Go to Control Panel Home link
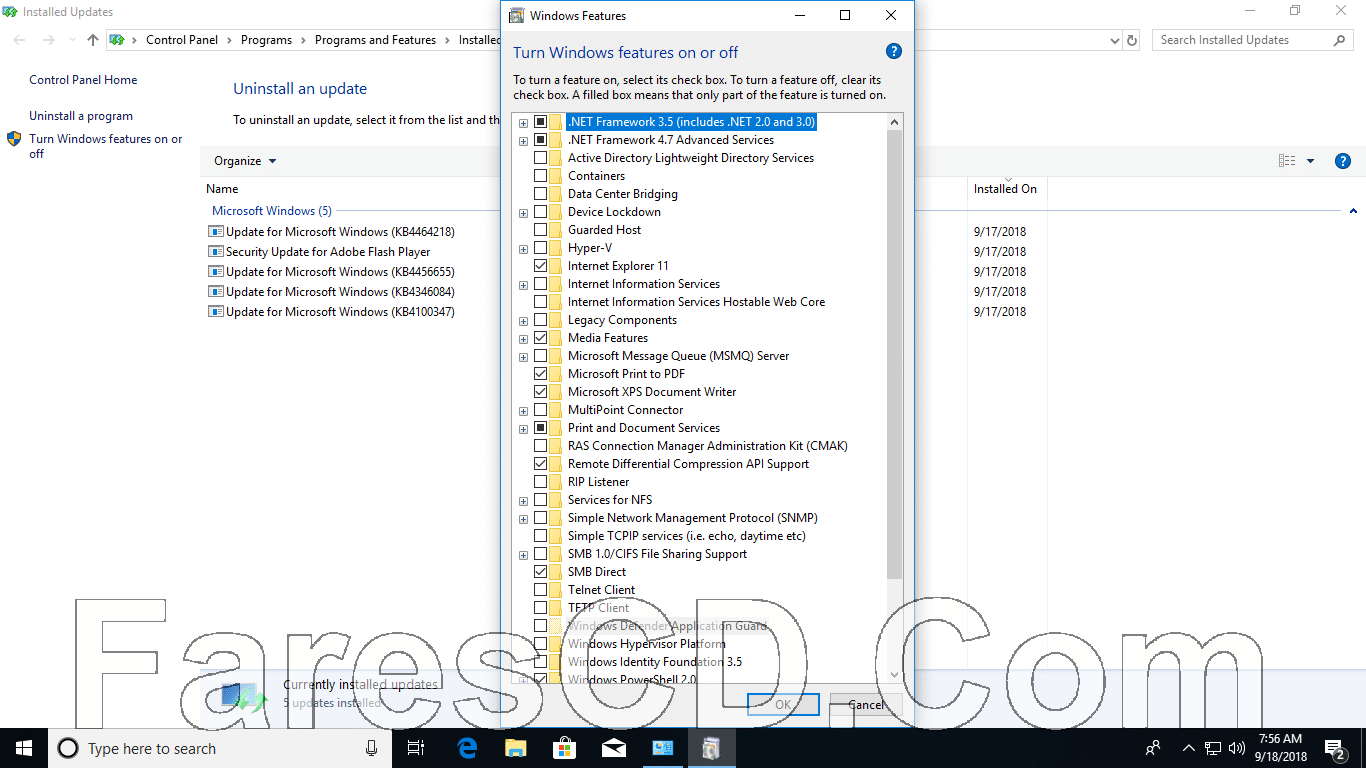The image size is (1366, 768). point(83,80)
